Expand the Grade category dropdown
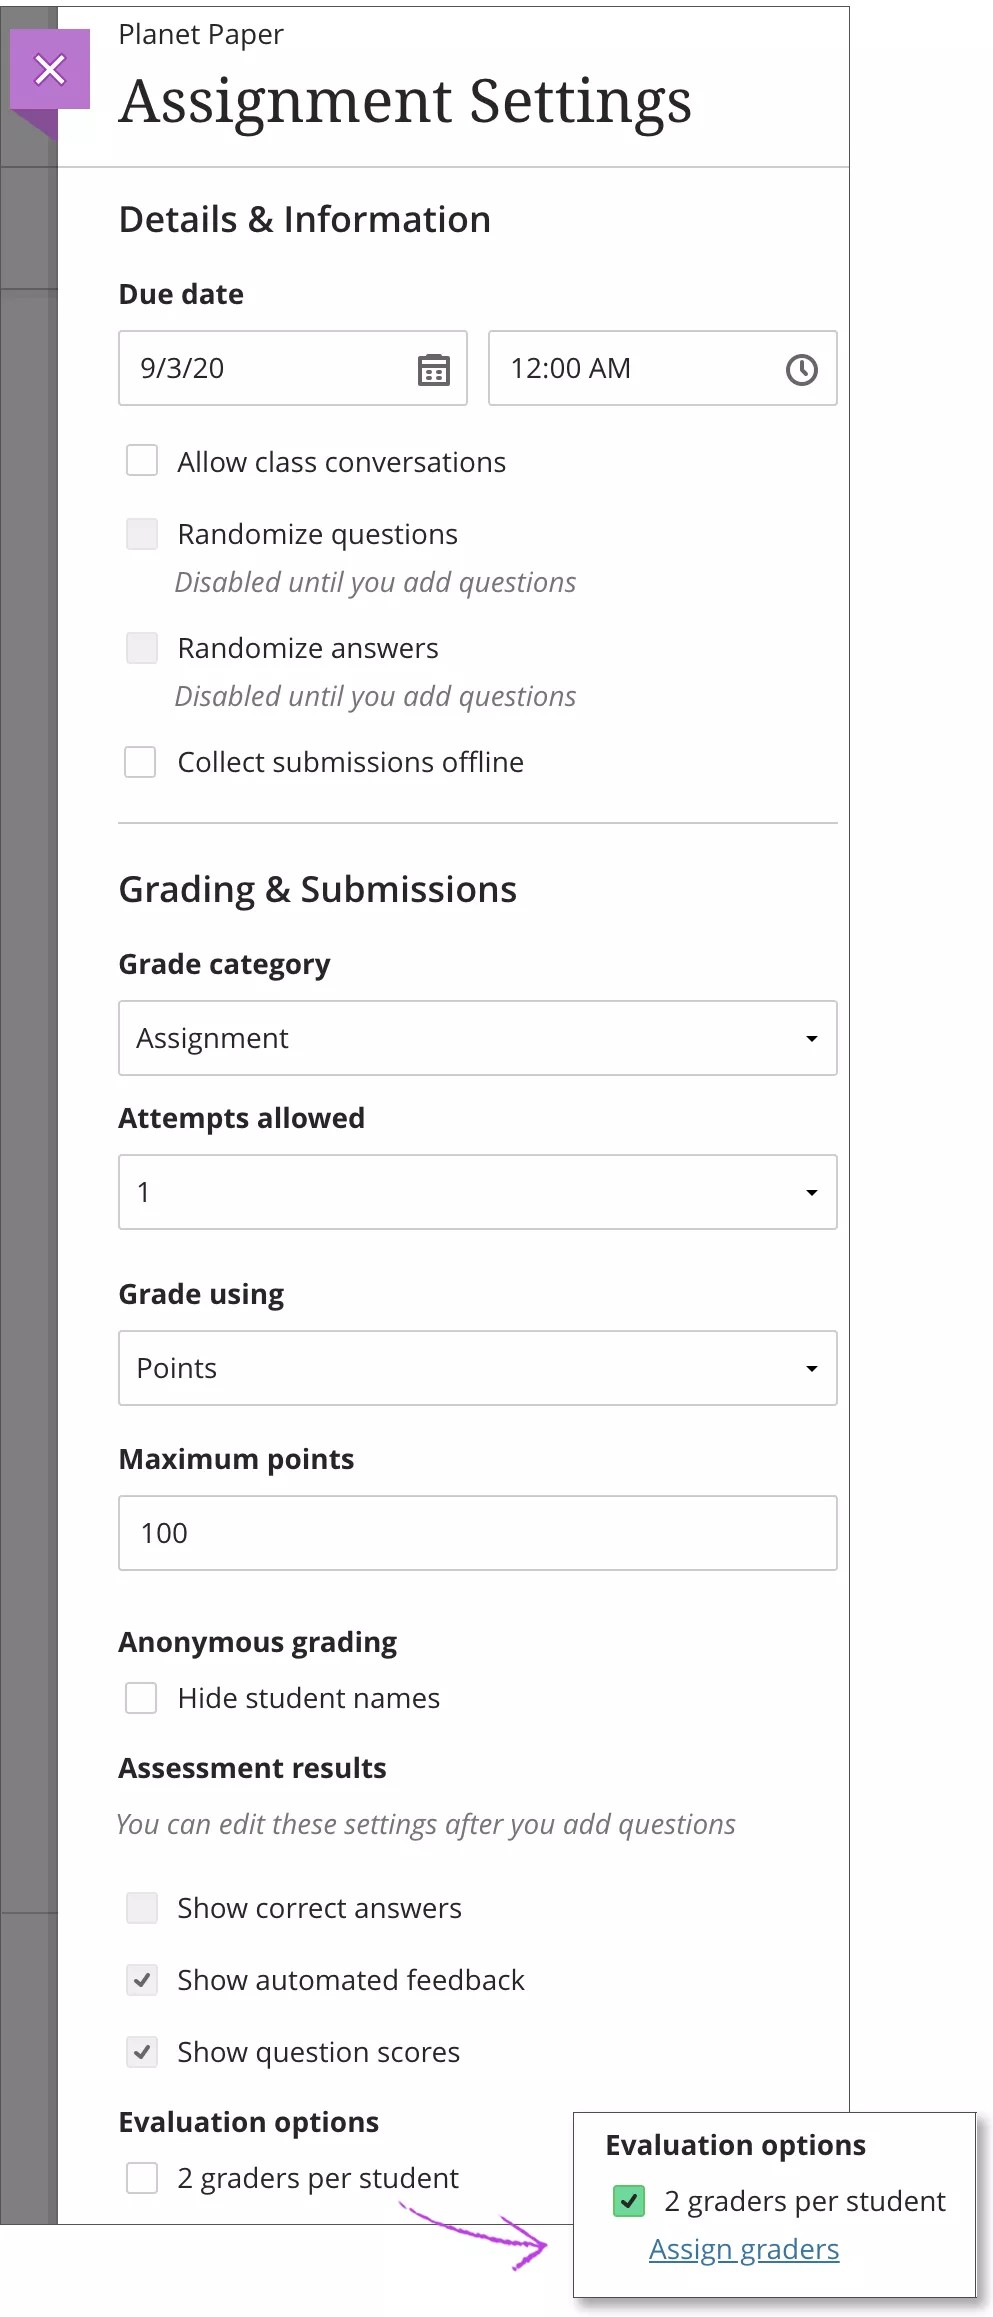993x2317 pixels. (x=477, y=1038)
